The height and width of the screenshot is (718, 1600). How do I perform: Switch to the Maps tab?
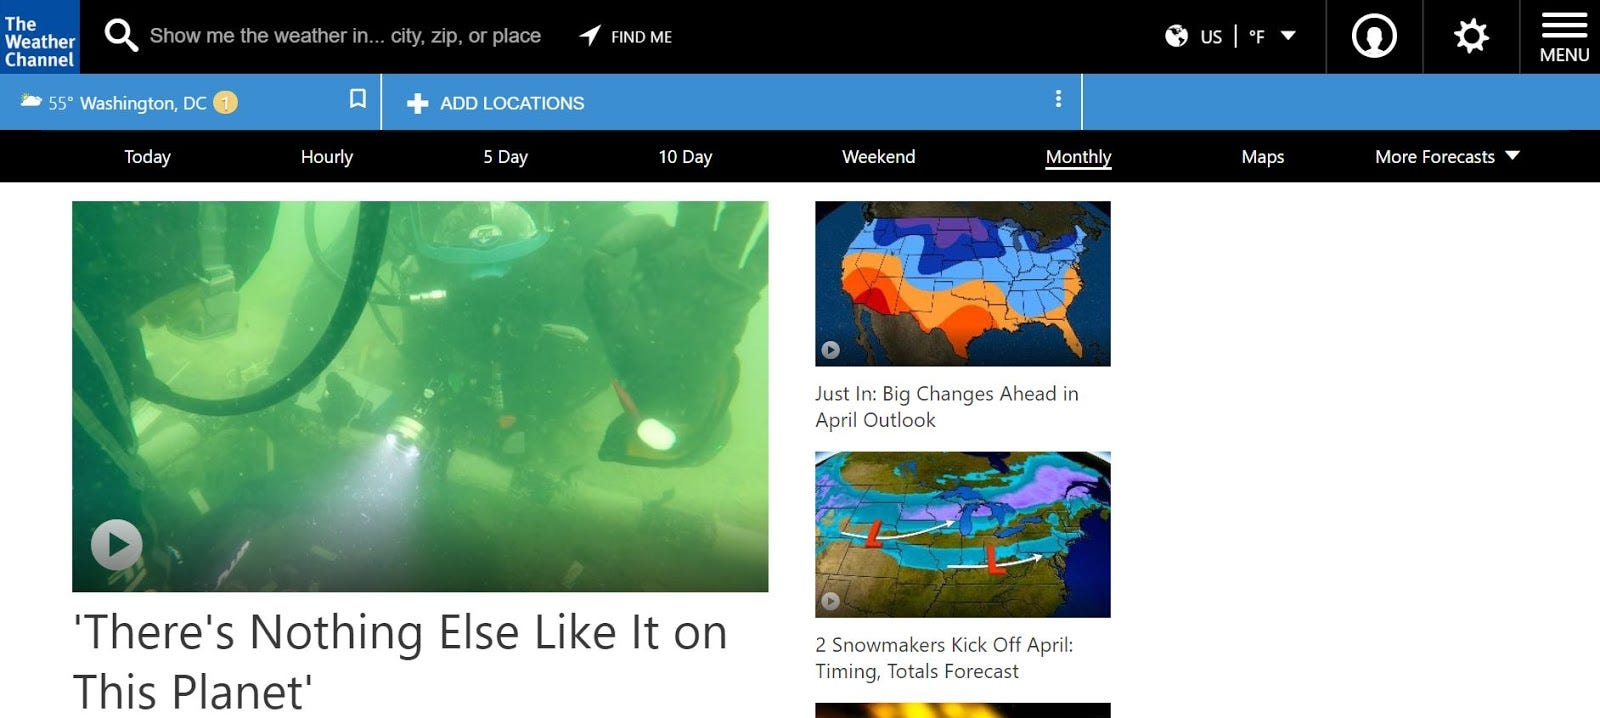(1262, 157)
